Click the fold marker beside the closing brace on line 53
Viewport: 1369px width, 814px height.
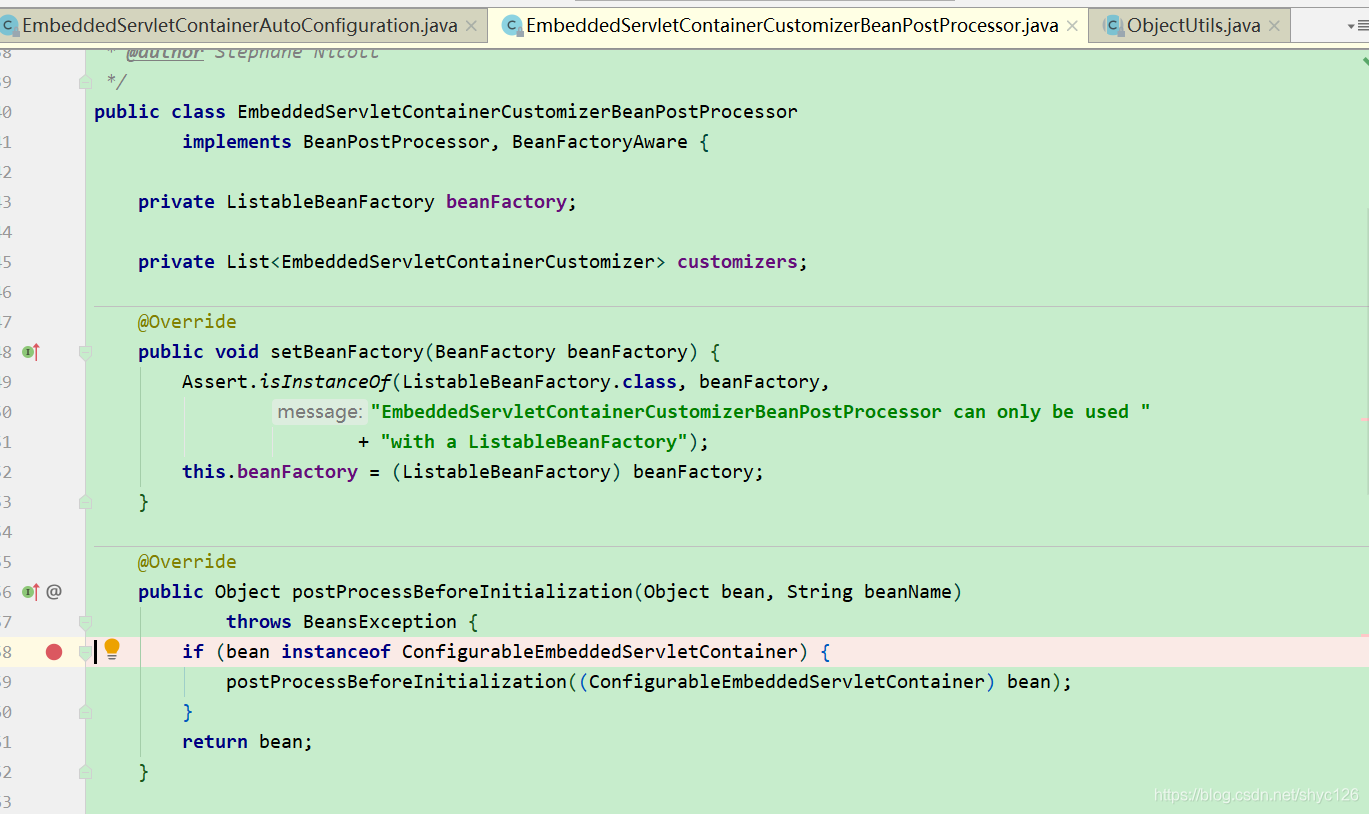[85, 501]
